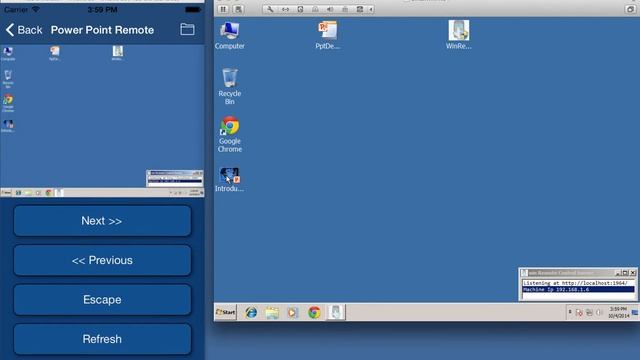Open VM settings wrench icon
640x360 pixels.
[270, 9]
